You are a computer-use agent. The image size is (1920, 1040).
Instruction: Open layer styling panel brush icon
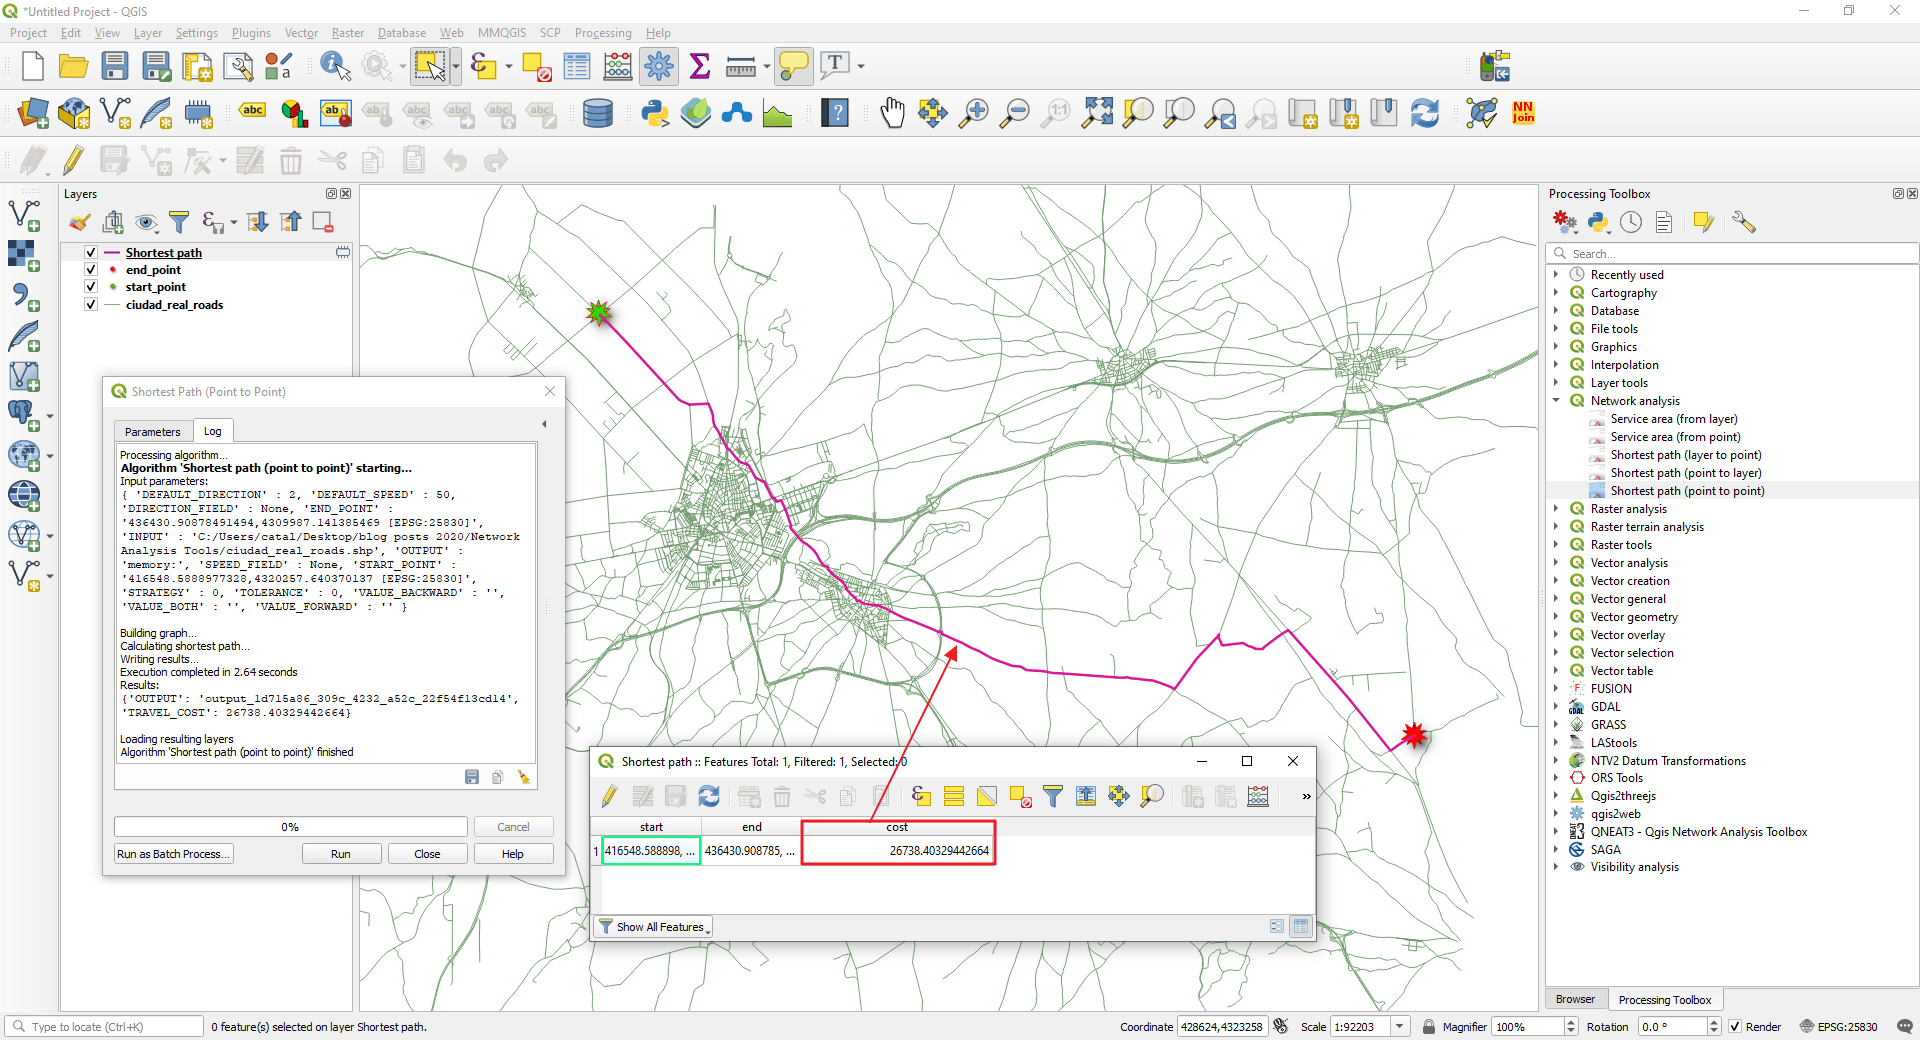[x=80, y=222]
